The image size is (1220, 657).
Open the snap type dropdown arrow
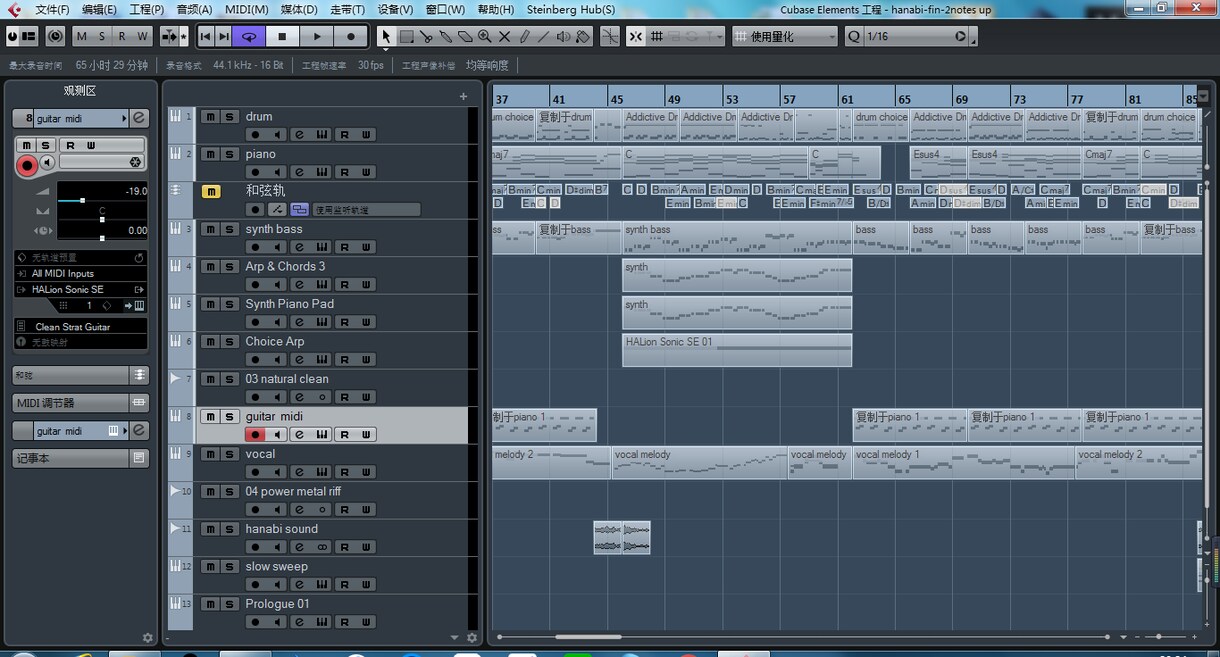coord(719,36)
